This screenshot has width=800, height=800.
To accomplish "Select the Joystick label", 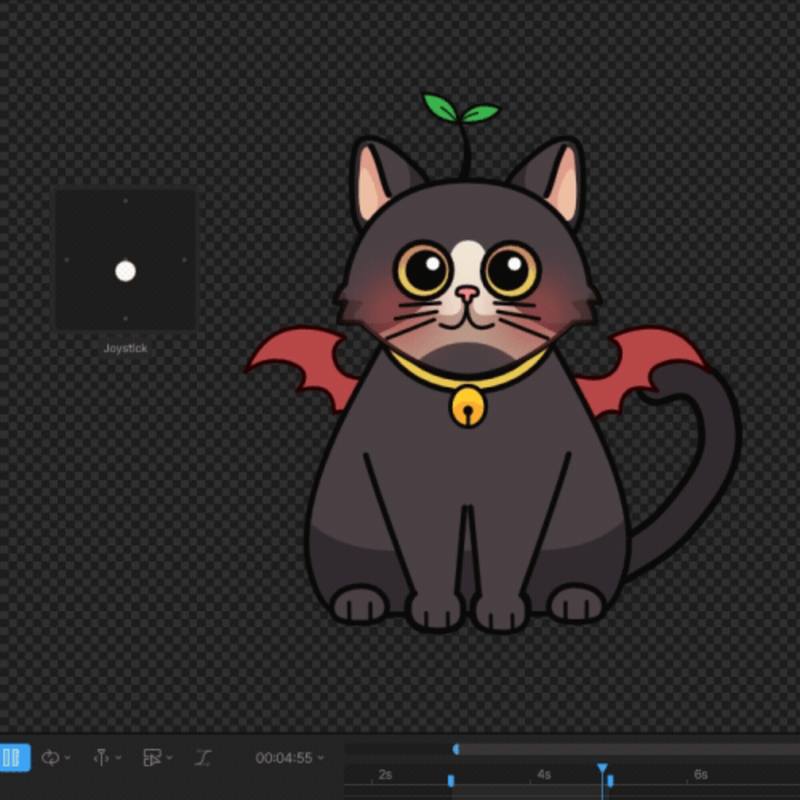I will pyautogui.click(x=126, y=348).
